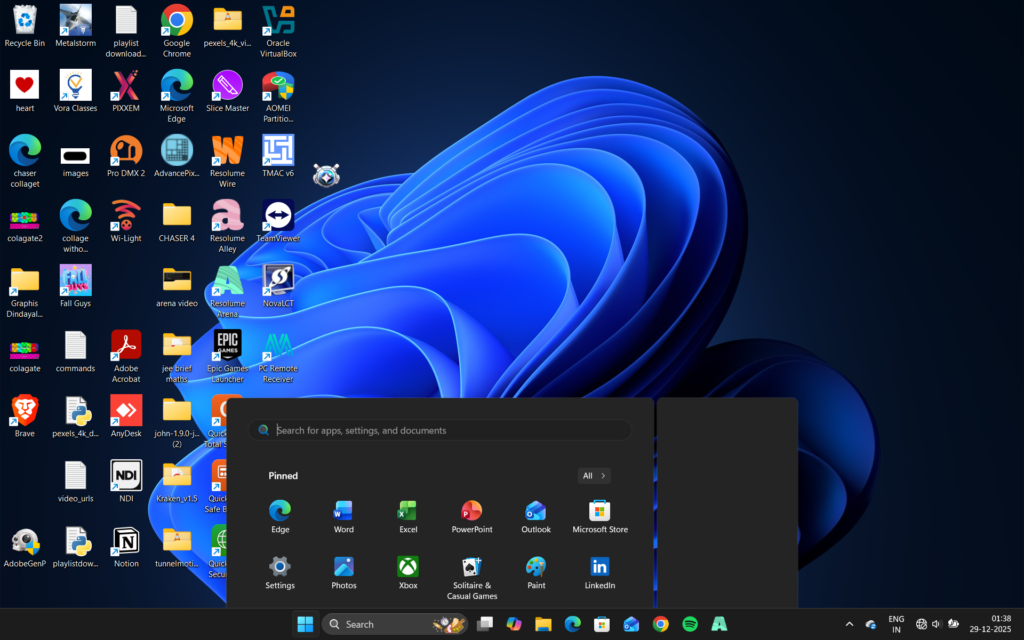
Task: Open the Xbox pinned app
Action: pos(408,573)
